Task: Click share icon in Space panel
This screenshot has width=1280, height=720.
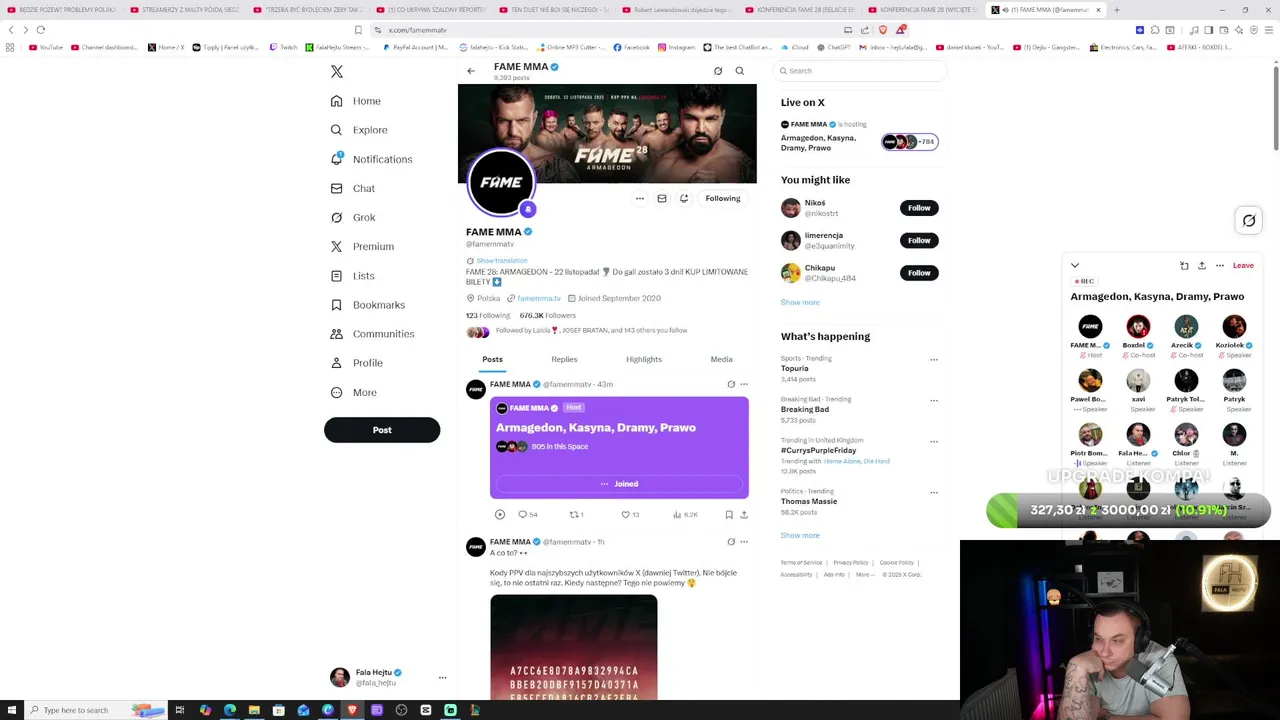Action: coord(1202,266)
